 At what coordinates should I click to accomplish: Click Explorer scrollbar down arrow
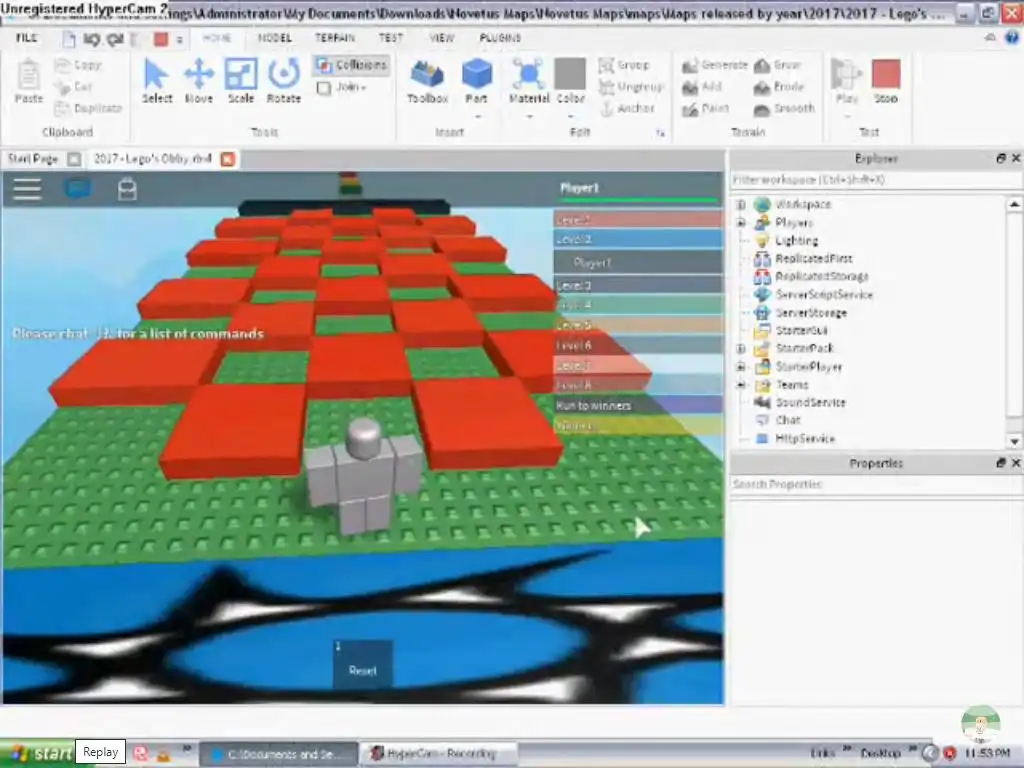tap(1014, 441)
